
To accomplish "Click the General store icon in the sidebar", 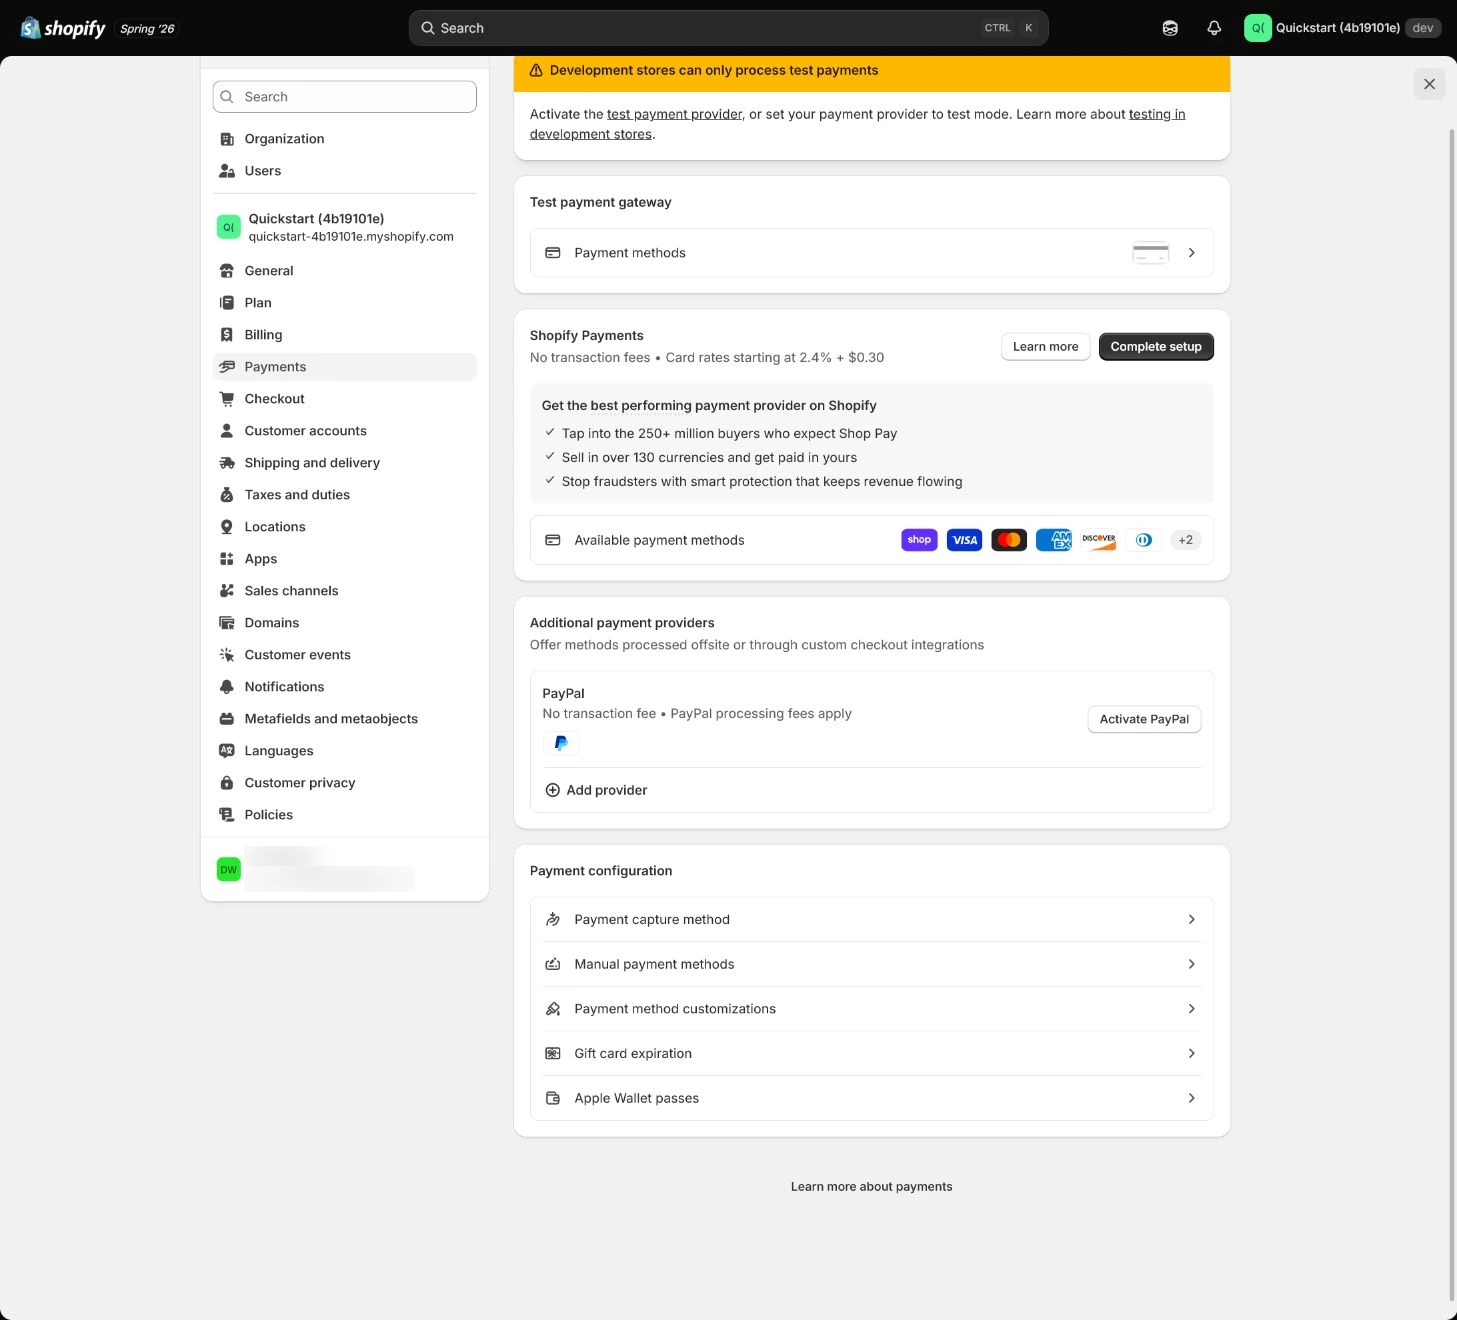I will [x=227, y=271].
